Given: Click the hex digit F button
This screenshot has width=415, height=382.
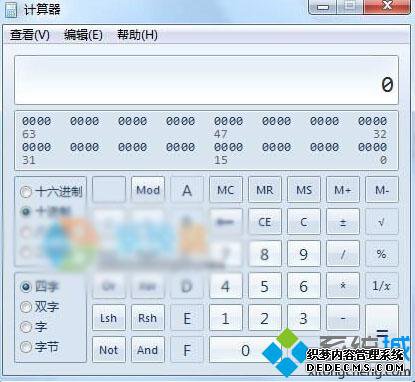Looking at the screenshot, I should (x=187, y=350).
